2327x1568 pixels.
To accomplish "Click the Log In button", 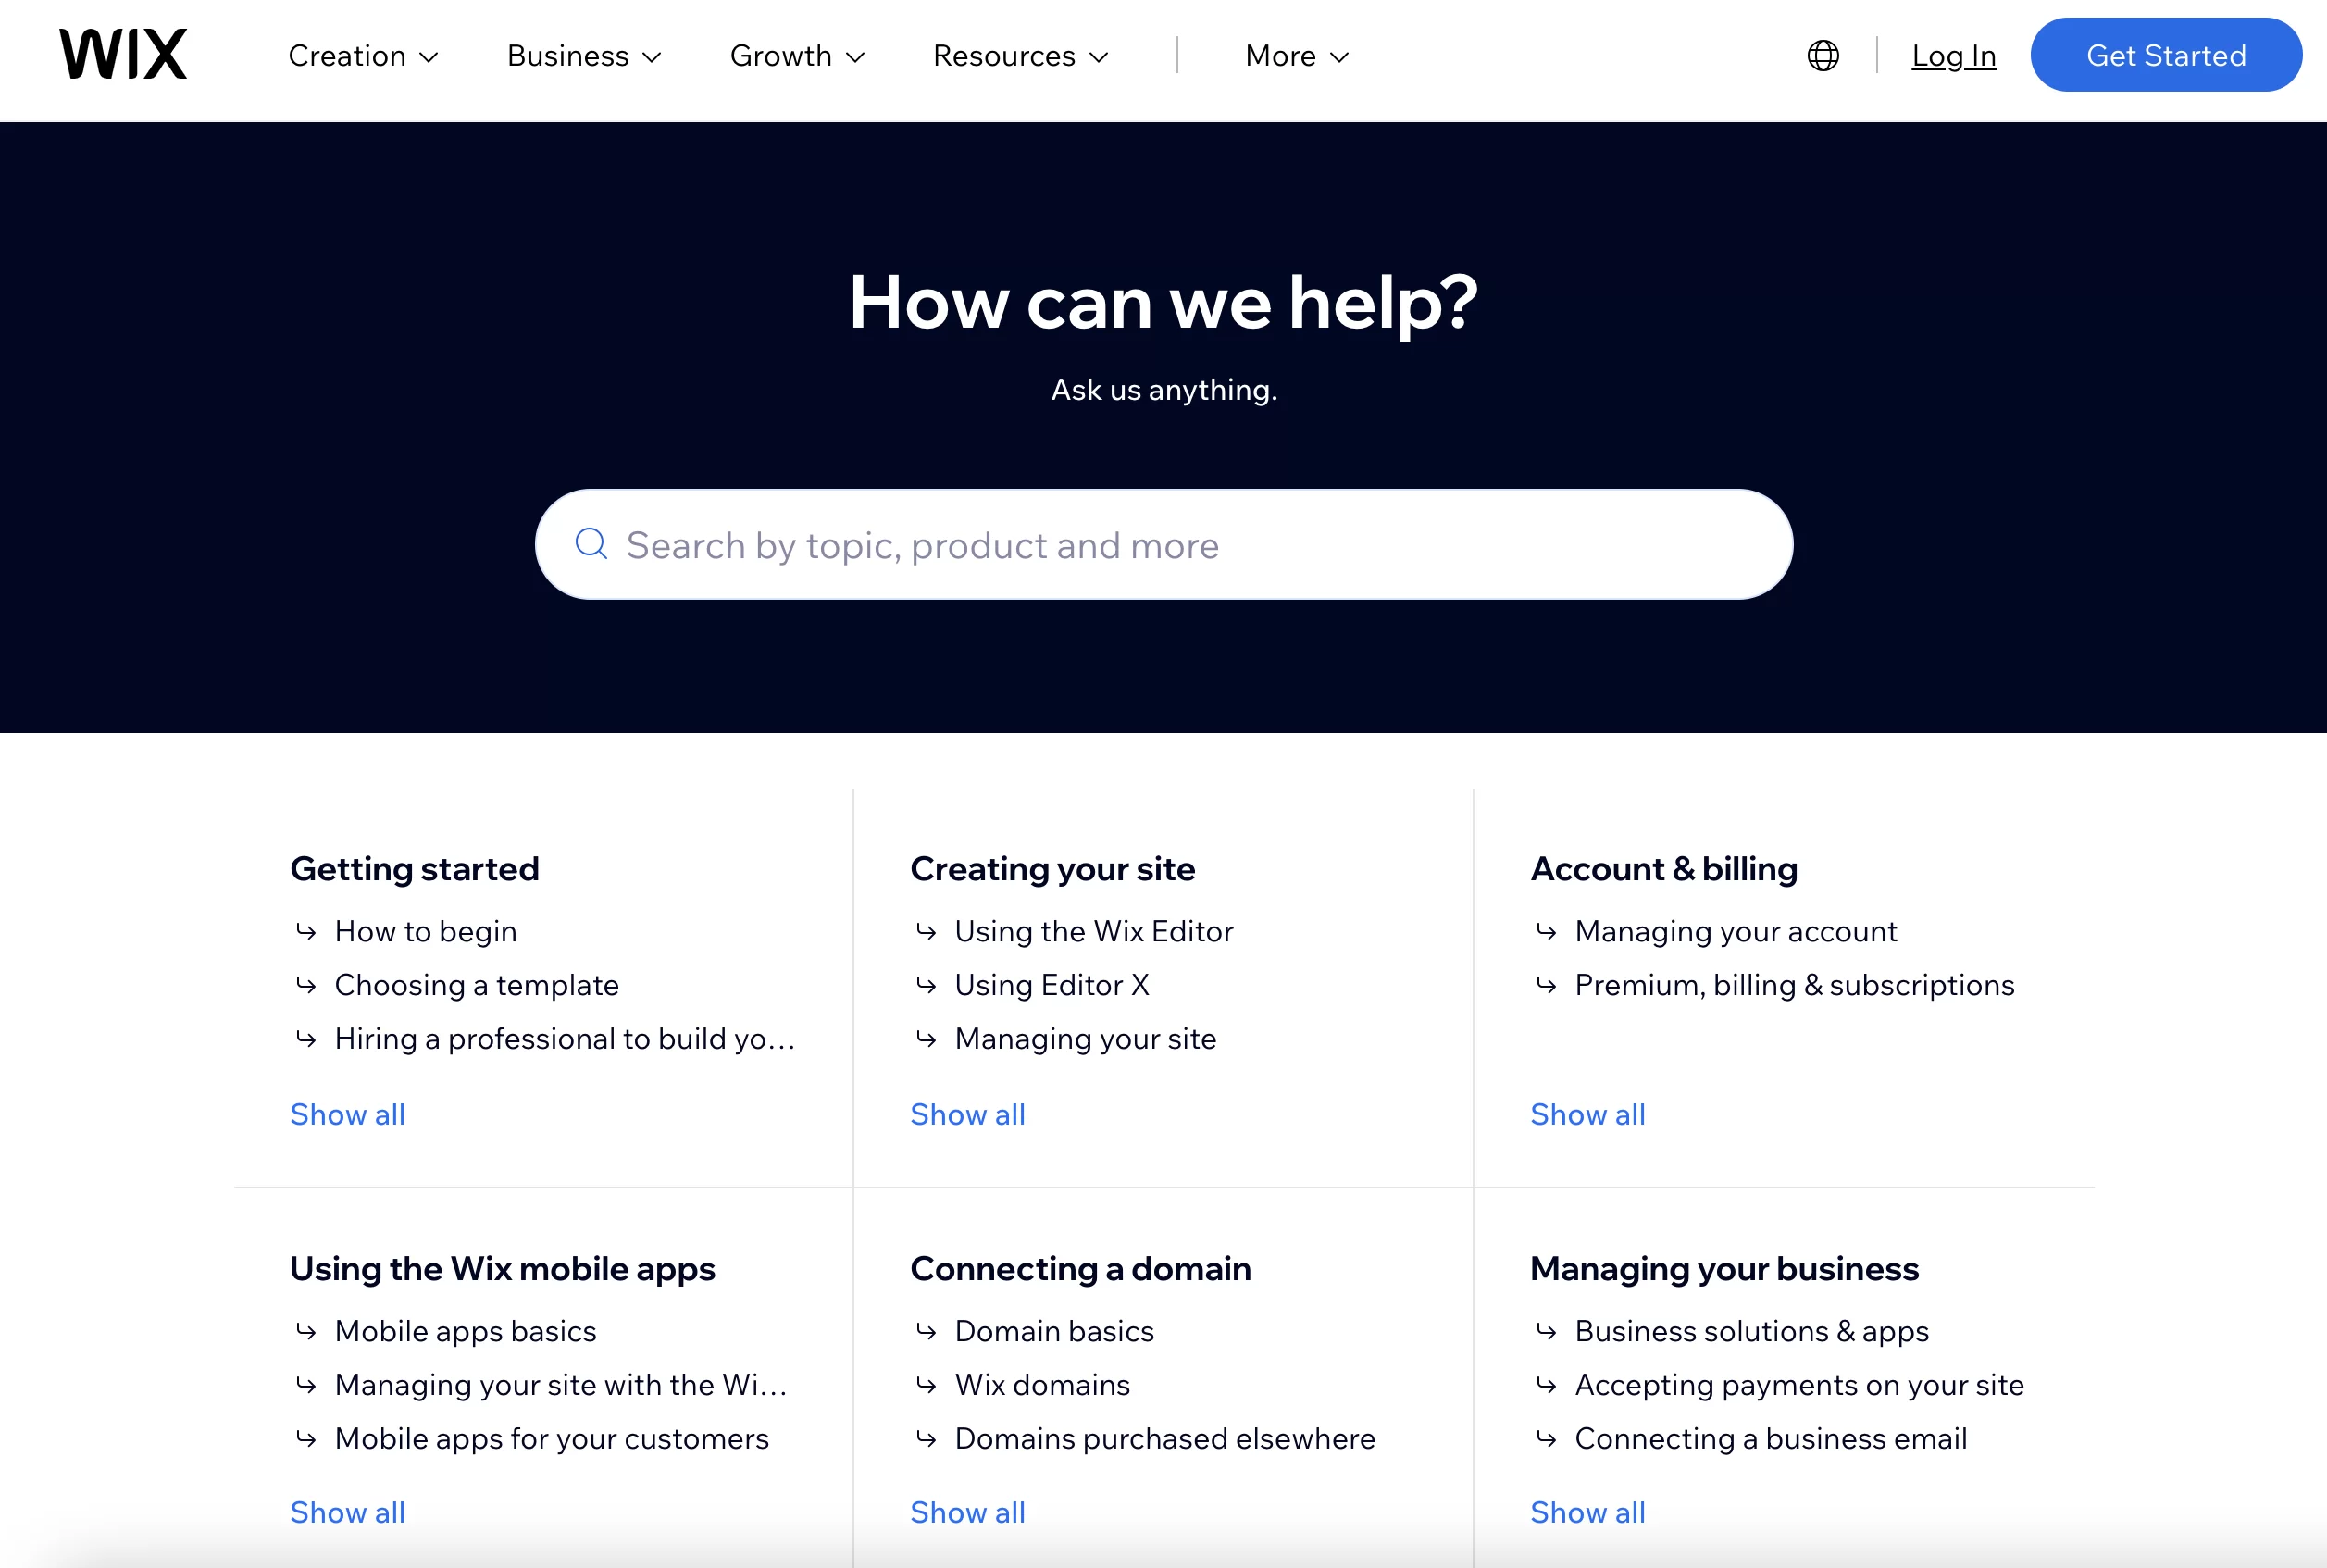I will (x=1952, y=55).
